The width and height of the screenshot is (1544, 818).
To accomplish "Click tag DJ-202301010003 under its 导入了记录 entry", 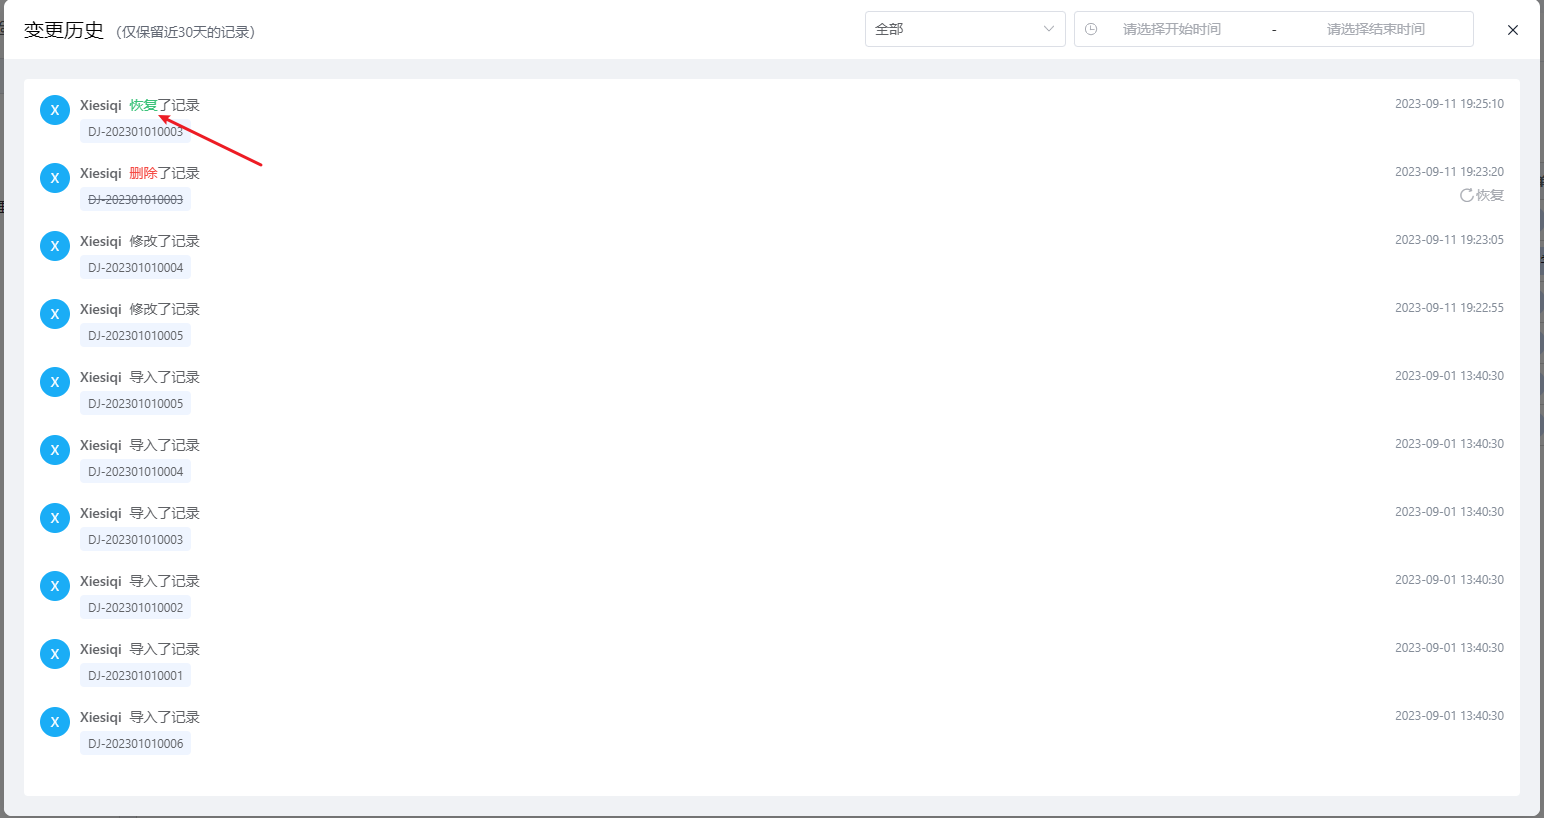I will [135, 539].
